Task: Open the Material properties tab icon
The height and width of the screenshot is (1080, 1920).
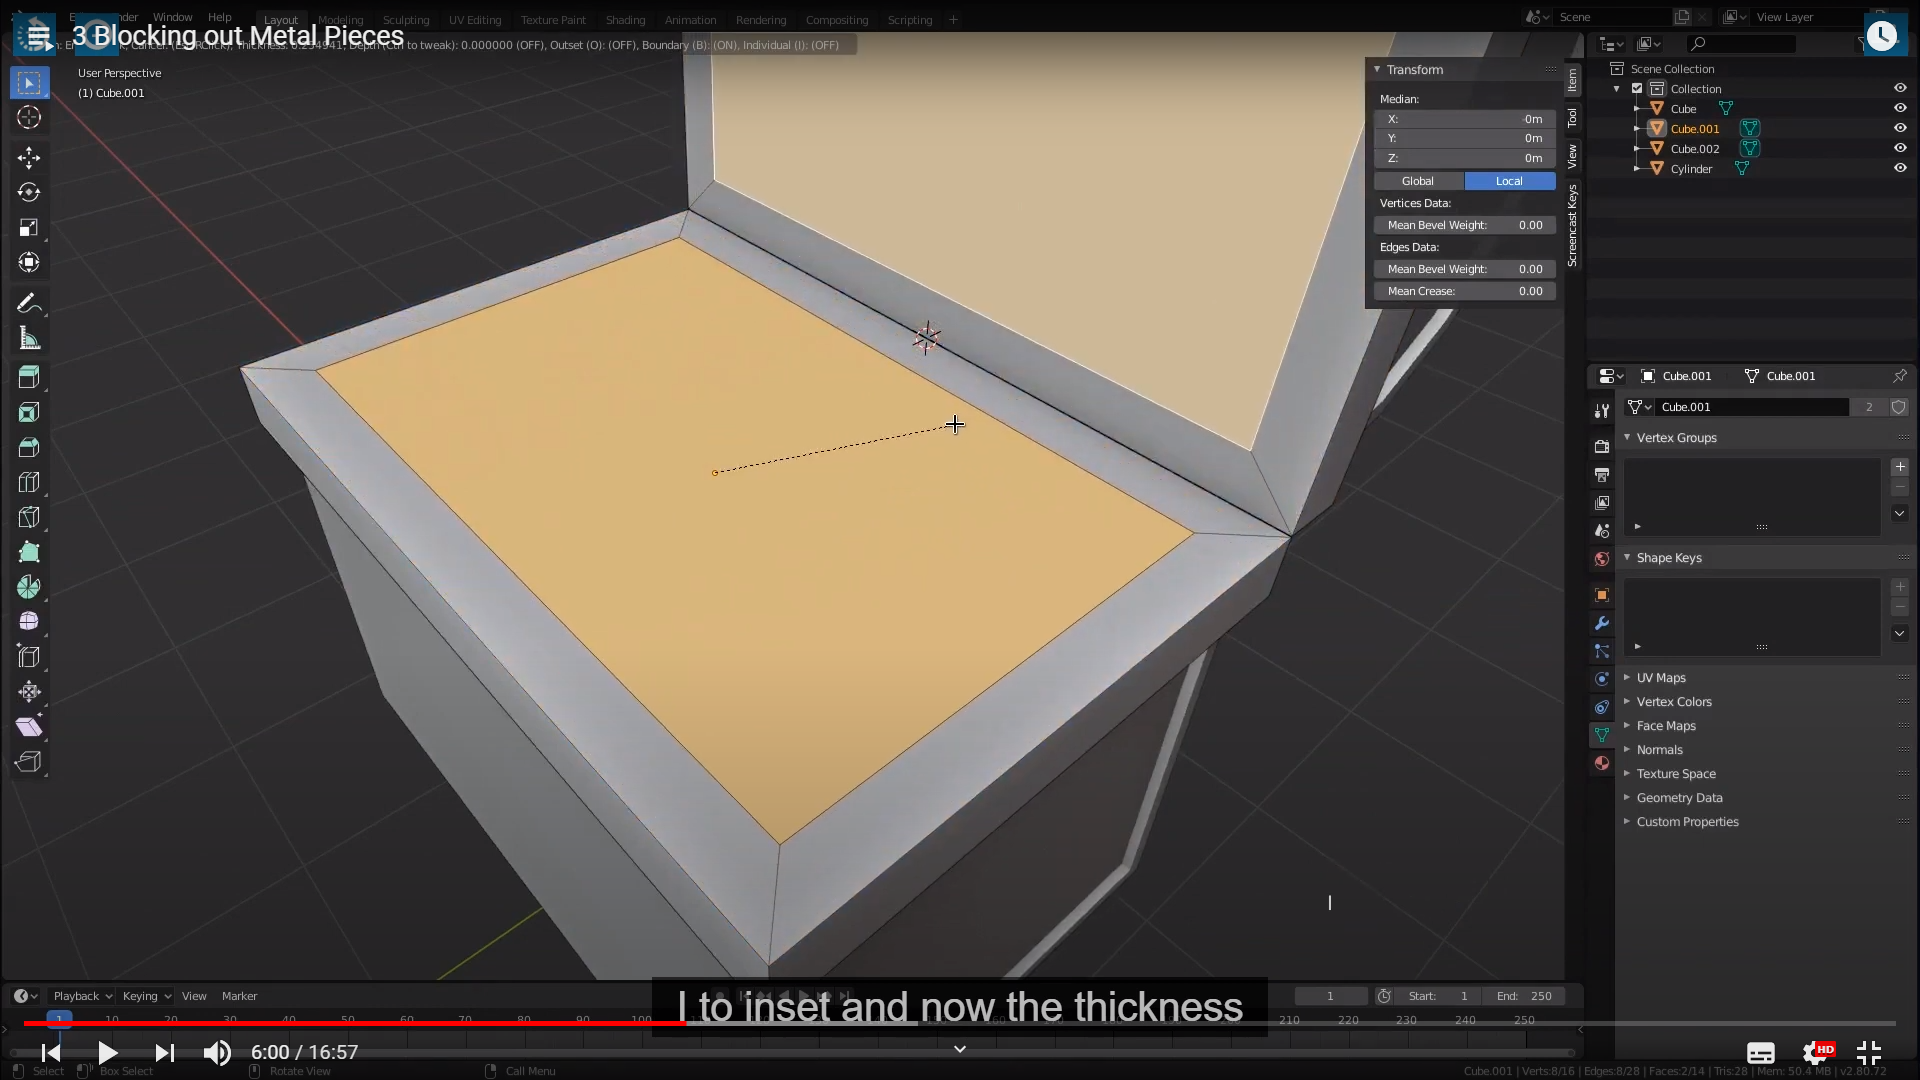Action: [1602, 763]
